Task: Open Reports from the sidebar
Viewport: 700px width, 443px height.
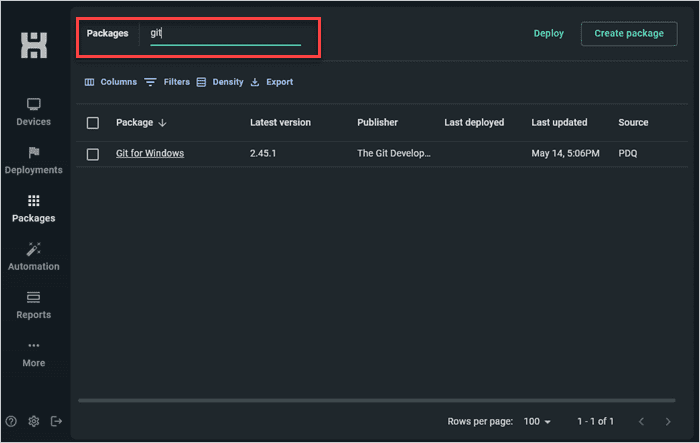Action: click(x=33, y=305)
